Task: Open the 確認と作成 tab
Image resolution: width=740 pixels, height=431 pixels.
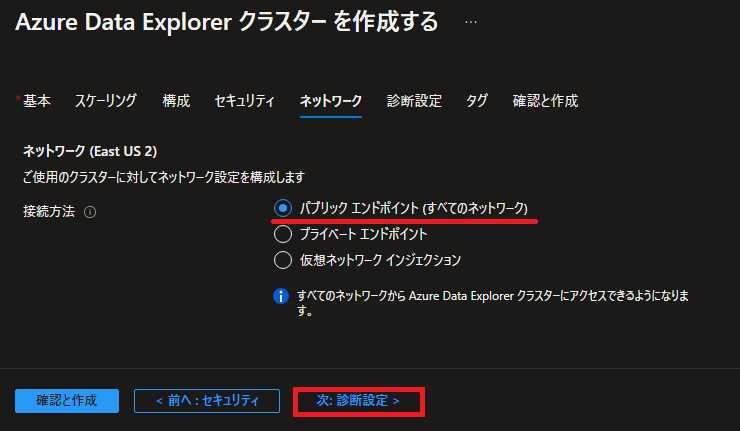Action: [545, 101]
